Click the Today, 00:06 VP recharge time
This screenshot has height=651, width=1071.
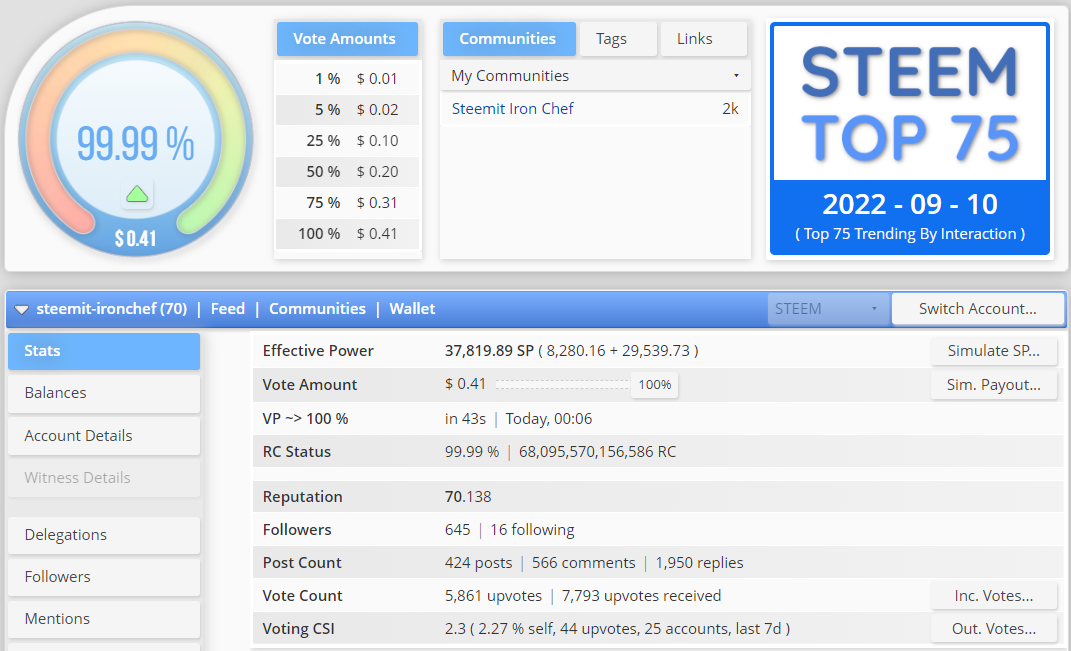point(548,419)
